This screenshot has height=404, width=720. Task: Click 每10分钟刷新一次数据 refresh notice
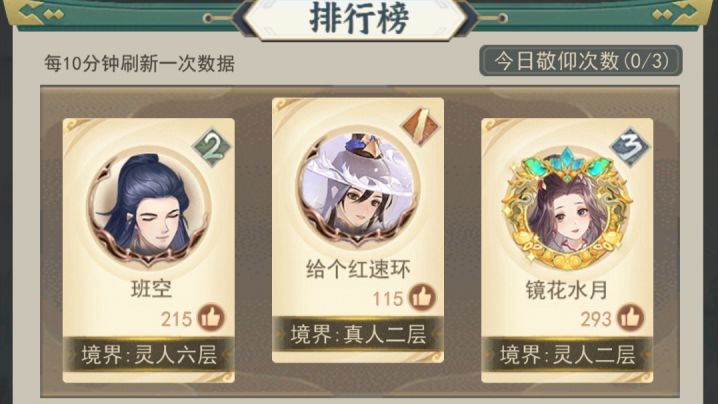click(x=140, y=63)
